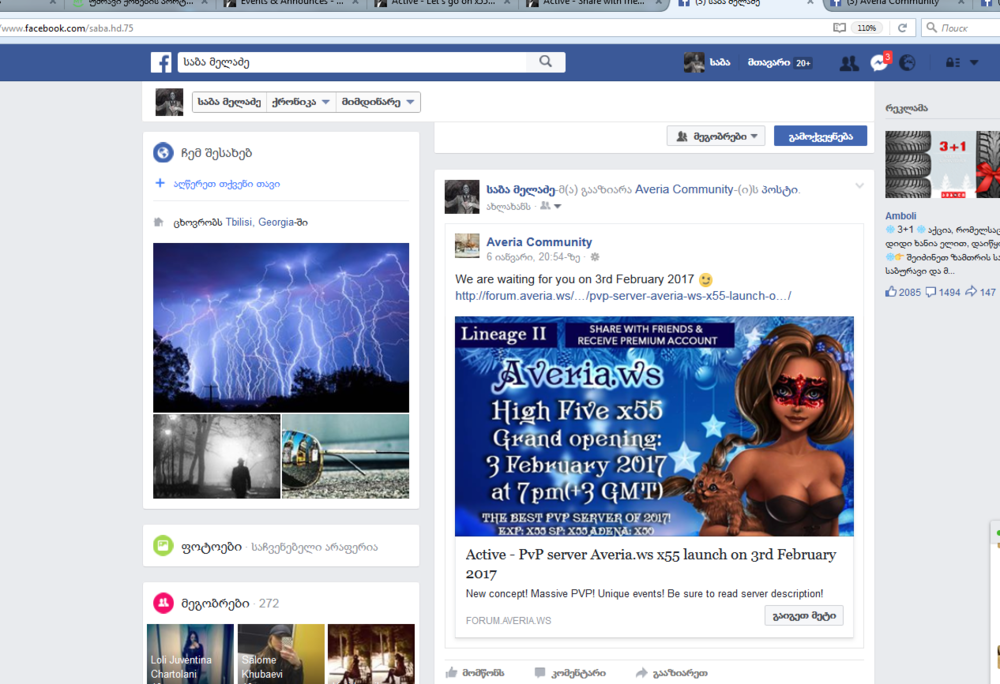Expand the მეგობრები friends dropdown button

[x=715, y=136]
